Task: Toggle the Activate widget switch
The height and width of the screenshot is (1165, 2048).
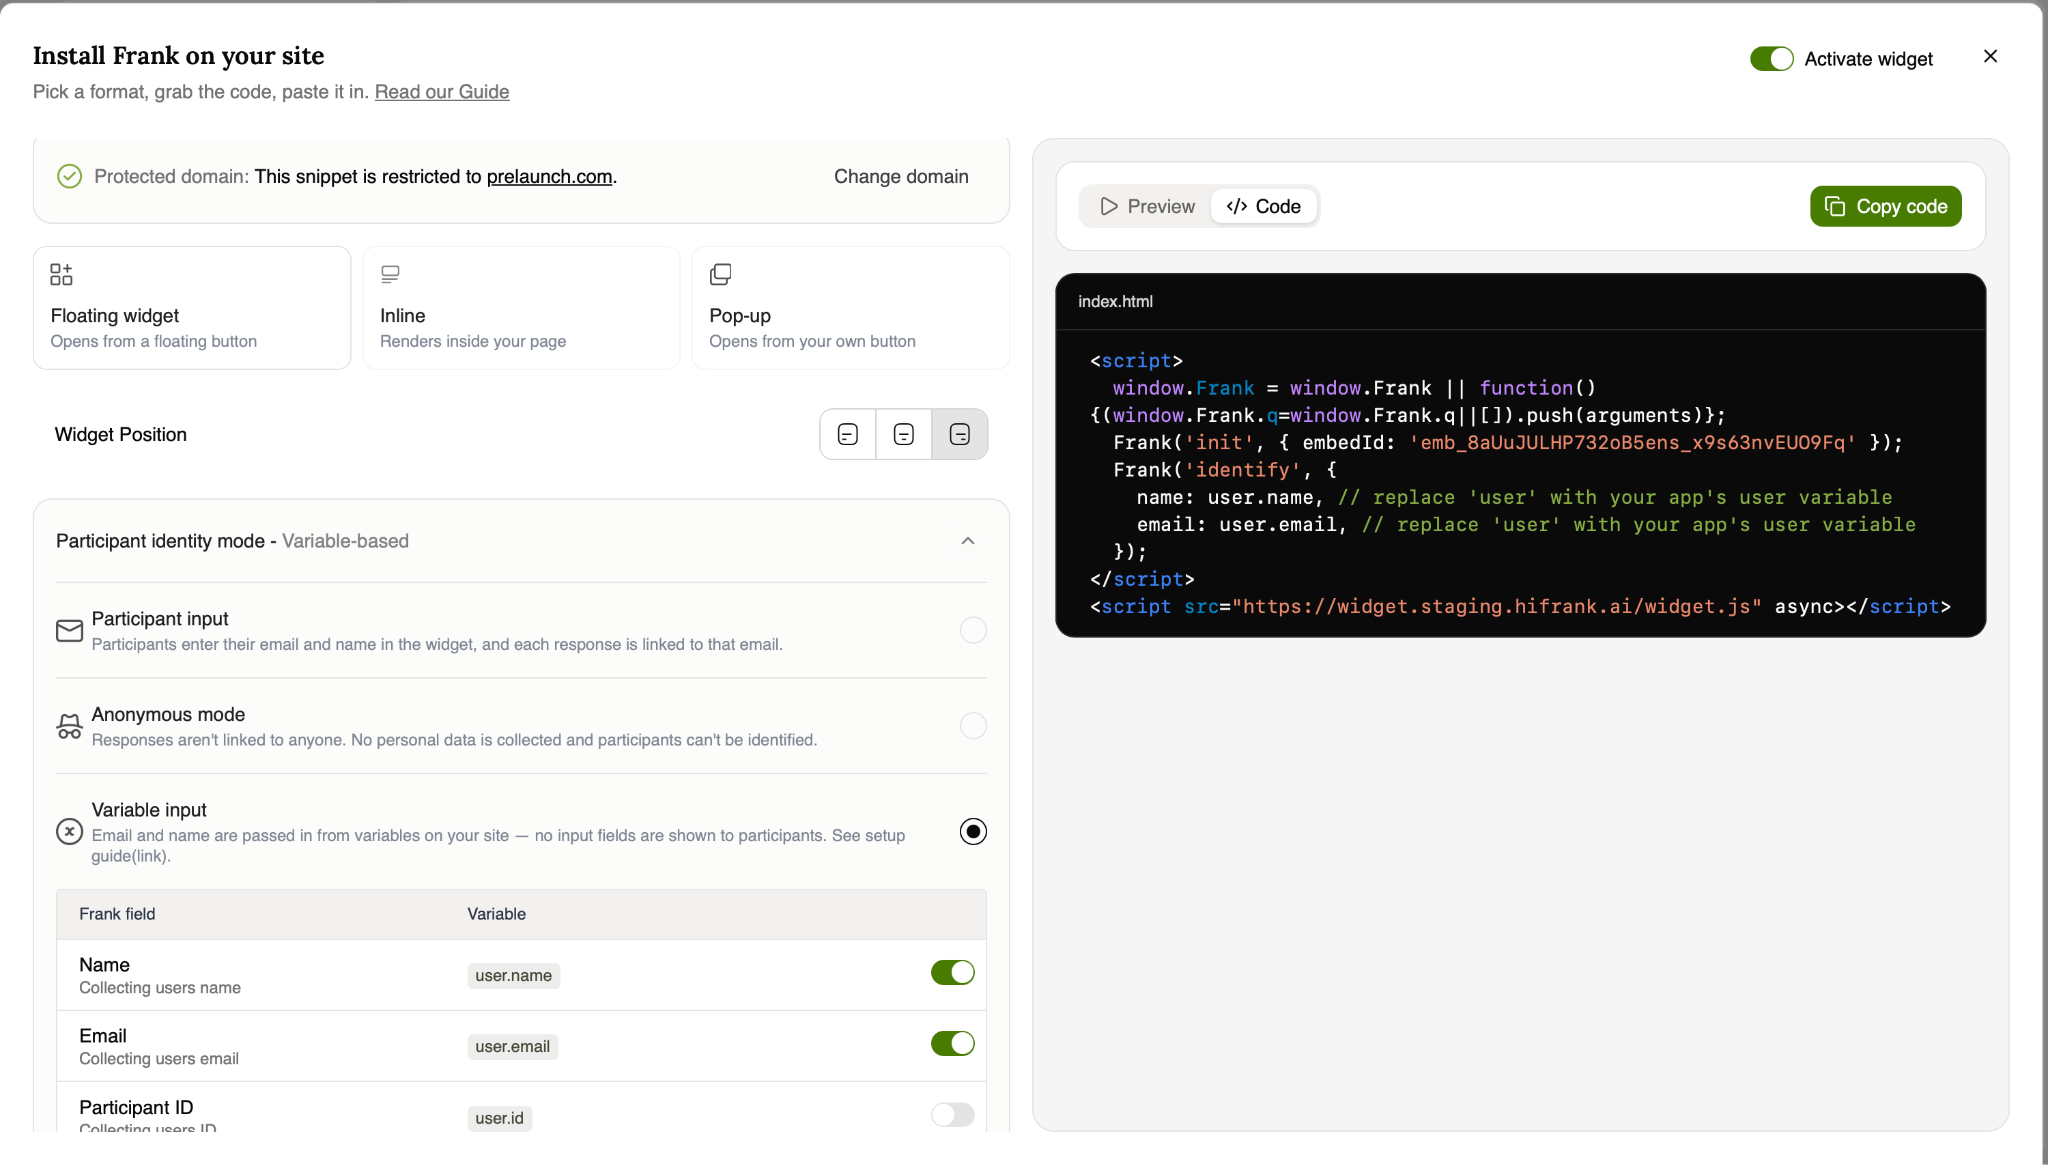Action: [x=1771, y=59]
